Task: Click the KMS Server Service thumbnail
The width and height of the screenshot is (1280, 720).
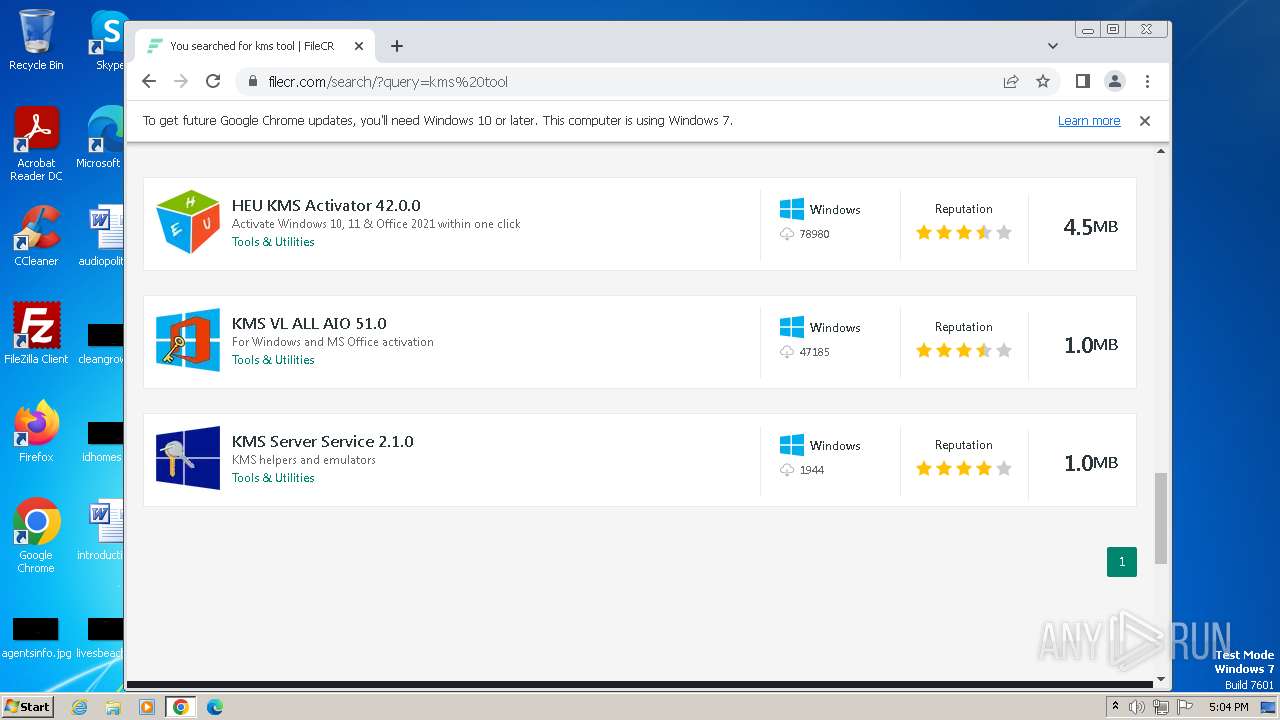Action: point(188,458)
